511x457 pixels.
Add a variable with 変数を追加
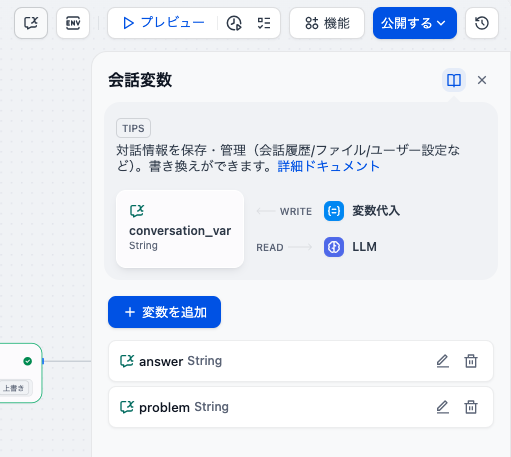coord(164,312)
